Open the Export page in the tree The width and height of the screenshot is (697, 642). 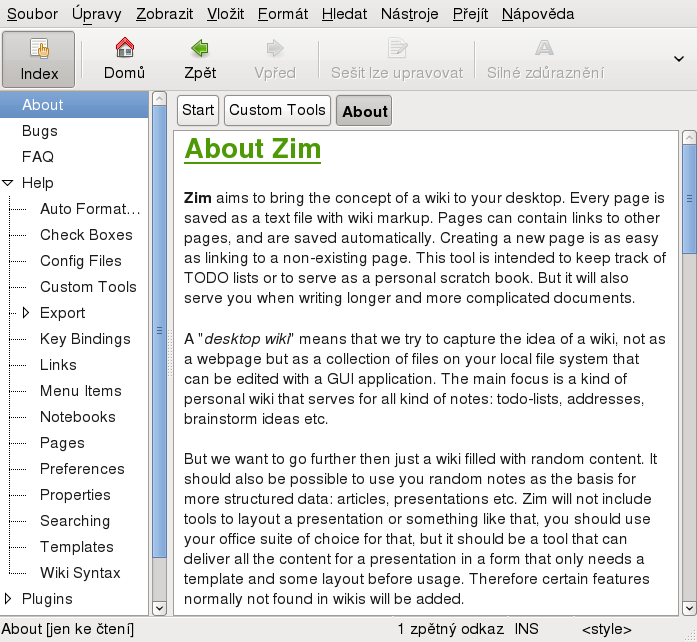tap(62, 313)
